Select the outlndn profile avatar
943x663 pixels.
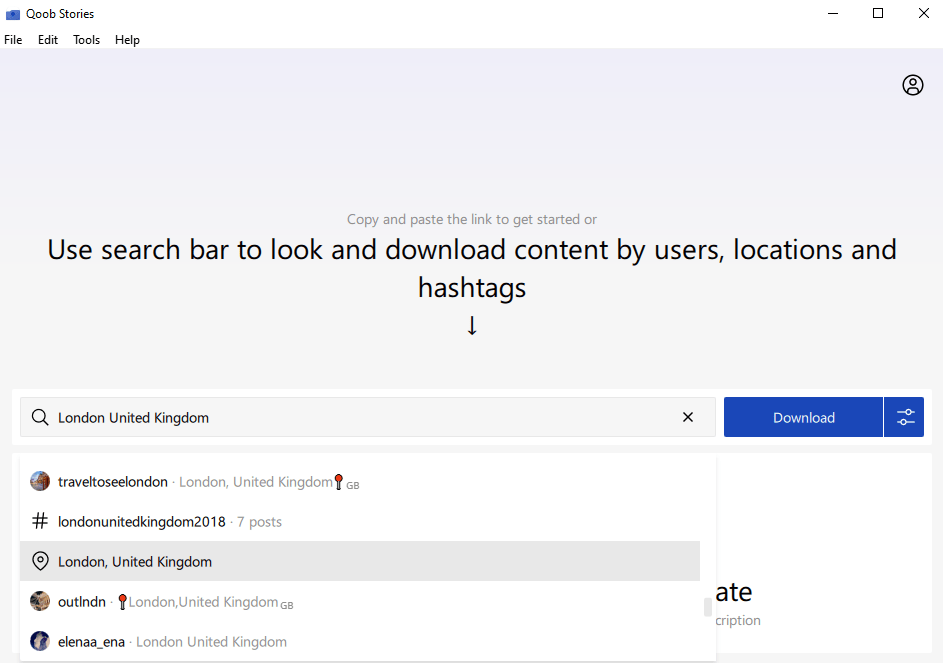(40, 601)
